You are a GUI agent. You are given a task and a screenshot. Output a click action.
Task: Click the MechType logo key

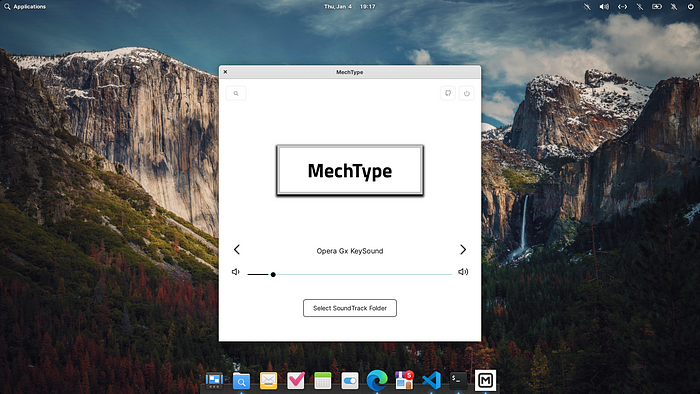(x=350, y=170)
